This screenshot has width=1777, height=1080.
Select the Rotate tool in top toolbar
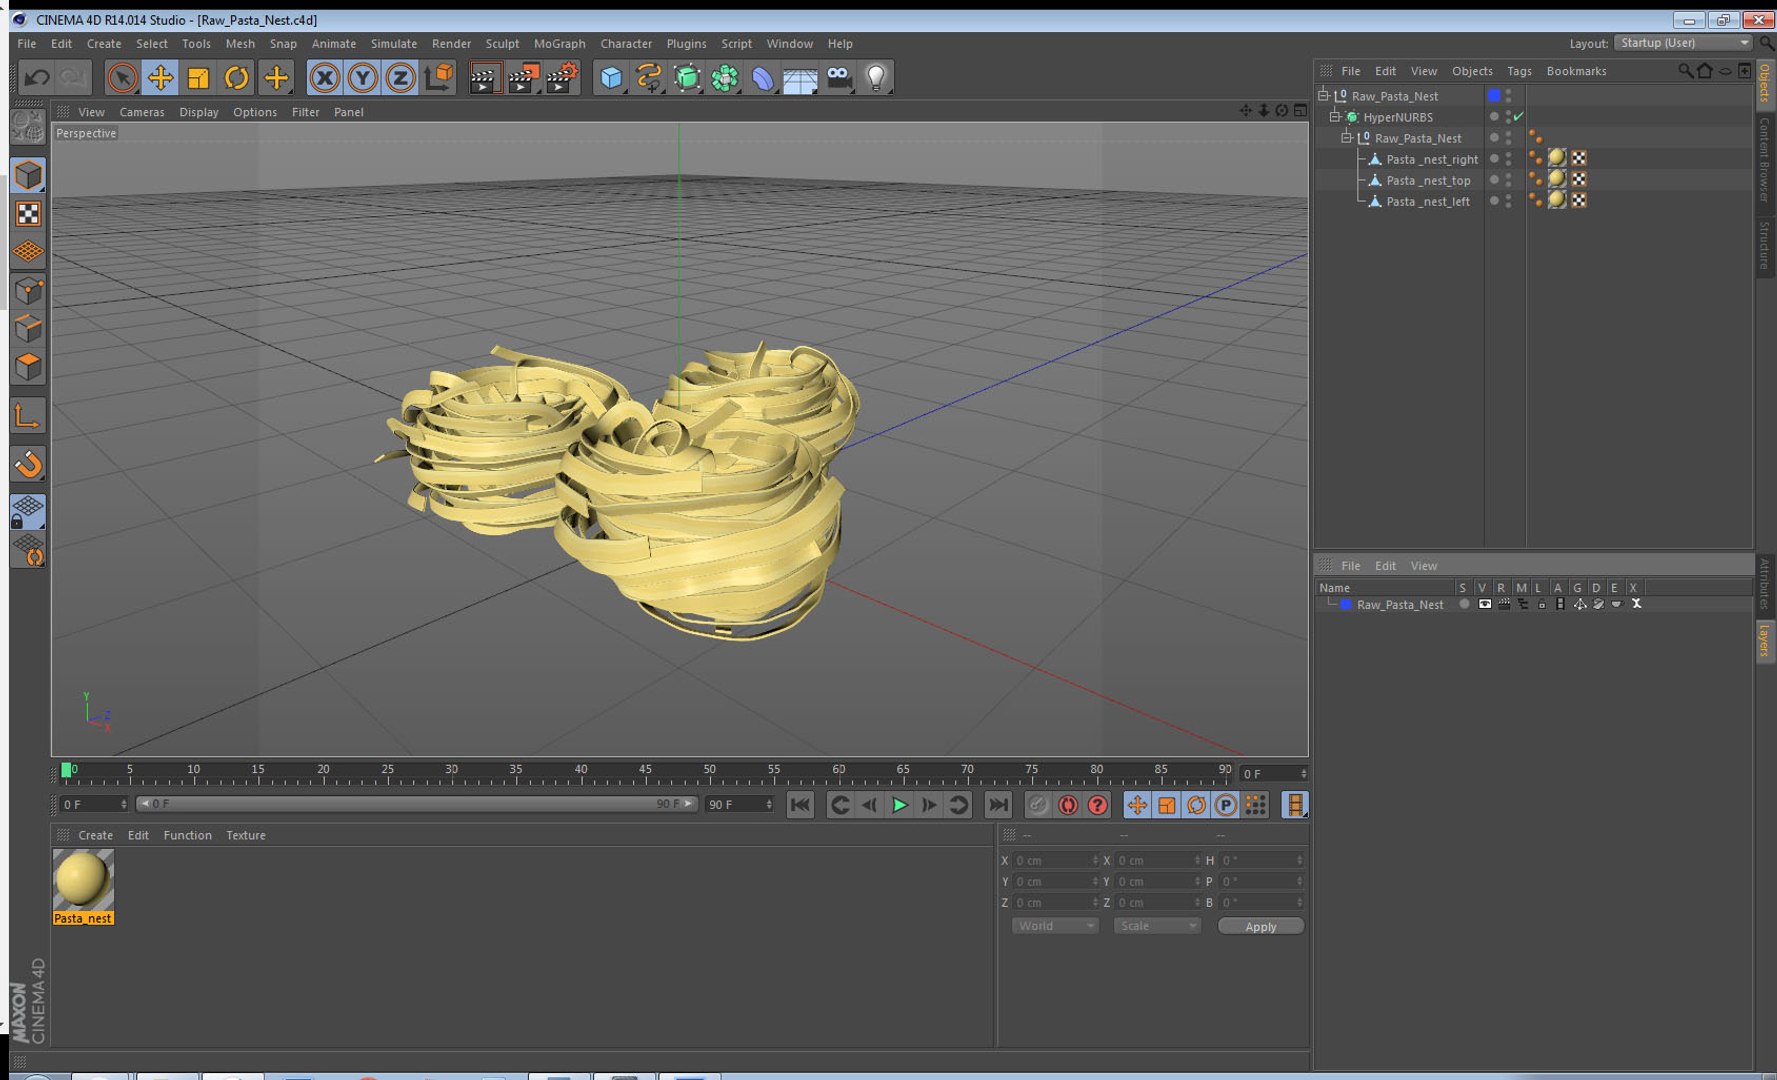point(236,77)
